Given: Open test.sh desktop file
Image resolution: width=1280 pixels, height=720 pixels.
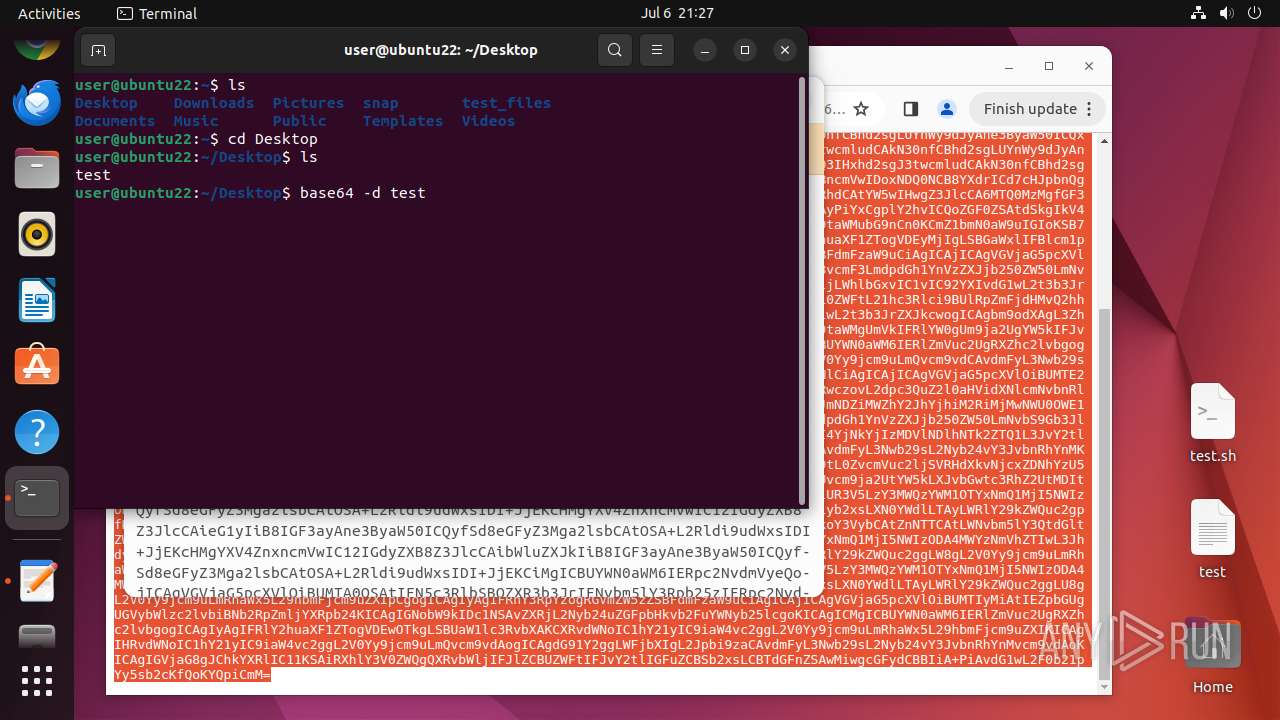Looking at the screenshot, I should 1212,424.
